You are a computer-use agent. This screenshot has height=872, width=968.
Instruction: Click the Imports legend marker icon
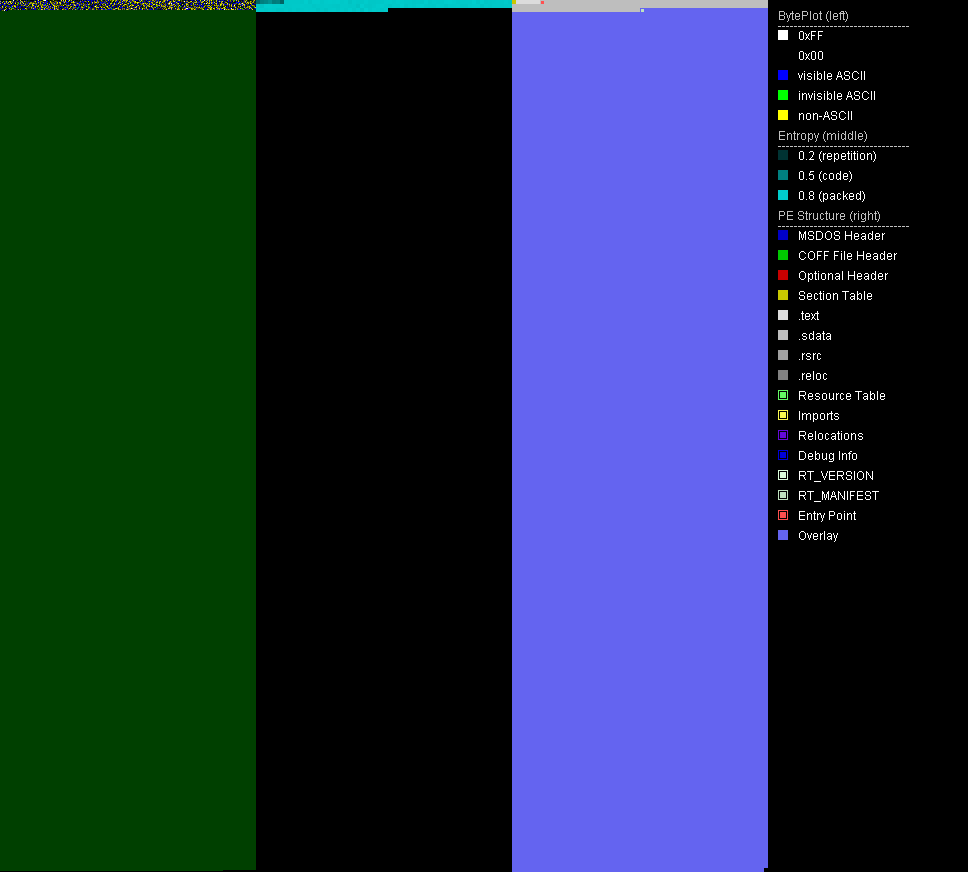point(783,415)
